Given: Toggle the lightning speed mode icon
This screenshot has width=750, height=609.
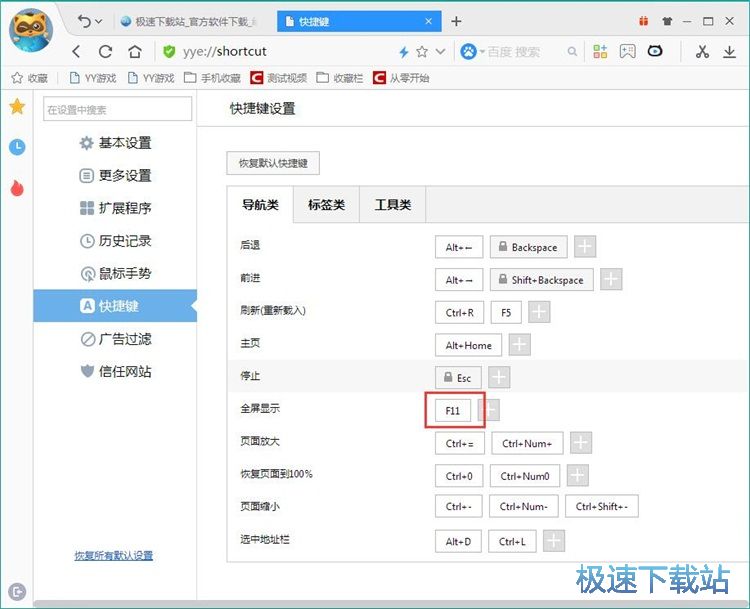Looking at the screenshot, I should pos(404,52).
